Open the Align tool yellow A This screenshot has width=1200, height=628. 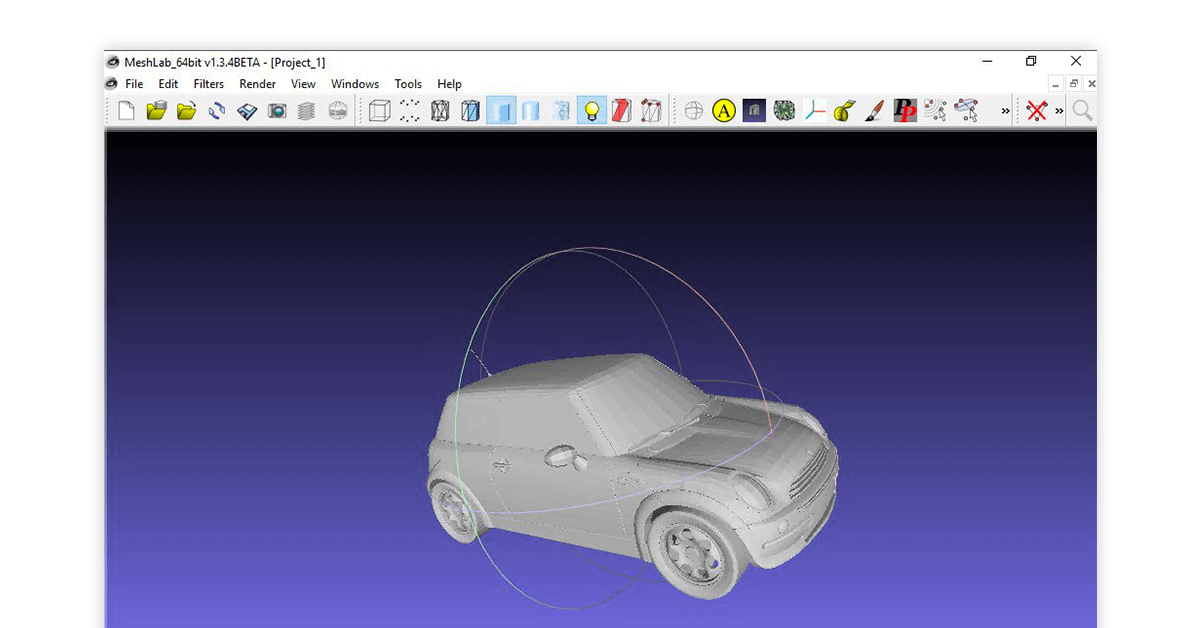coord(724,111)
